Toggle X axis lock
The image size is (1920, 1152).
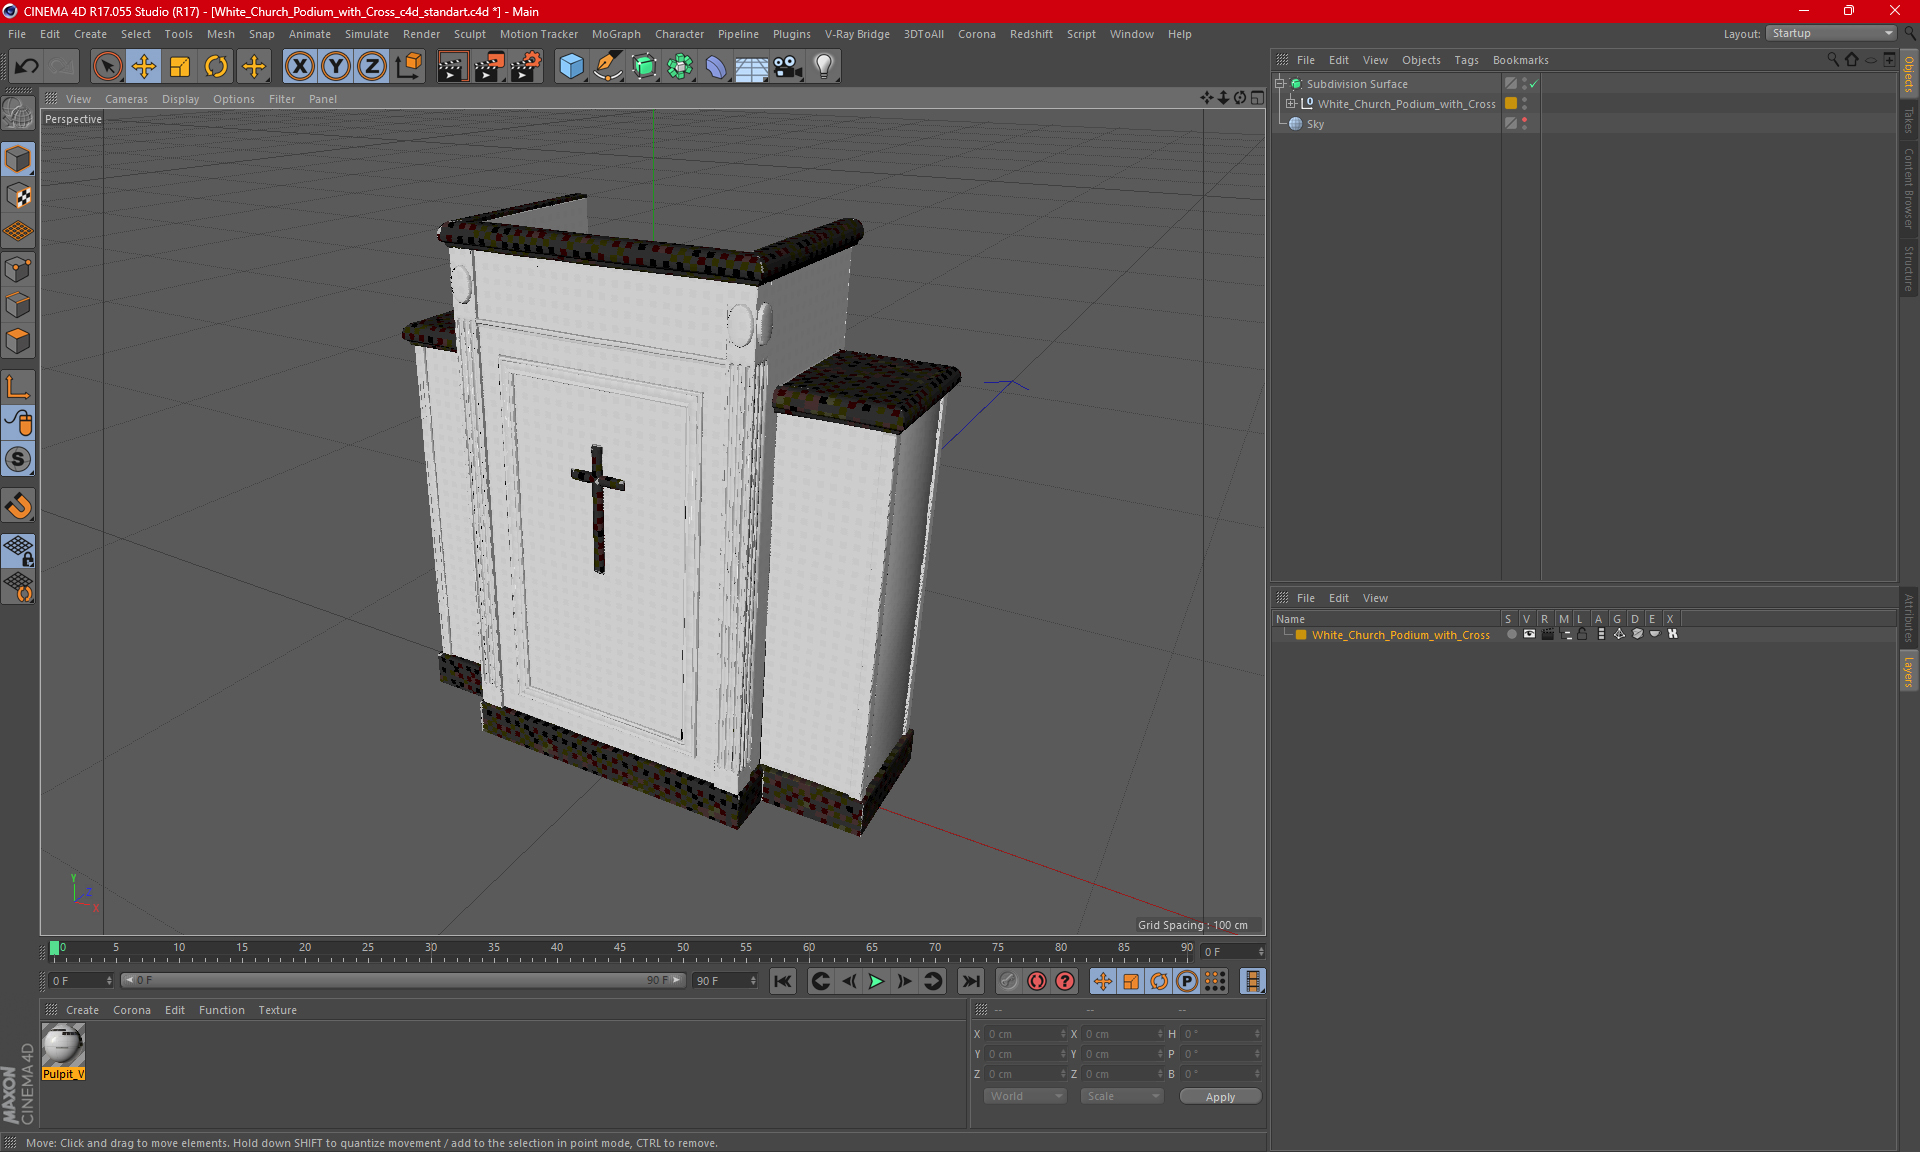click(x=299, y=67)
